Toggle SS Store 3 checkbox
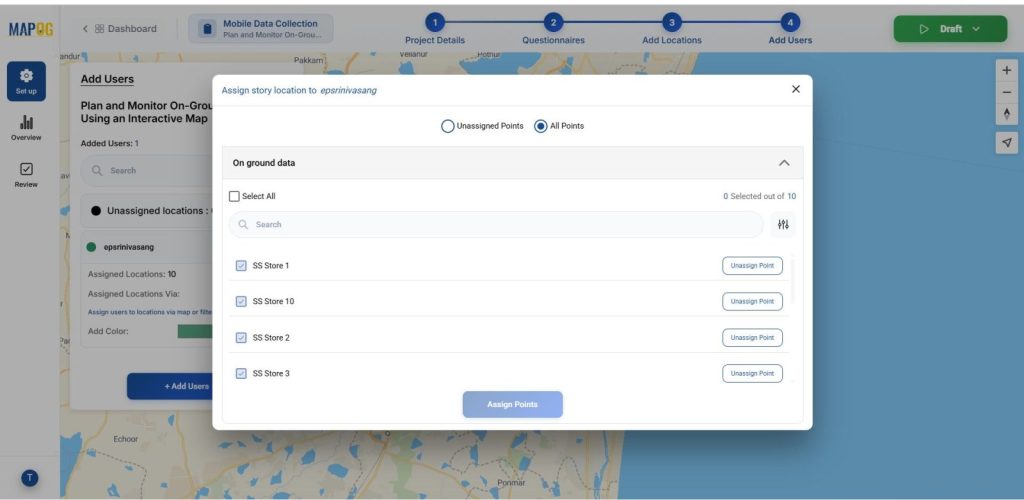Viewport: 1024px width, 500px height. pyautogui.click(x=241, y=373)
